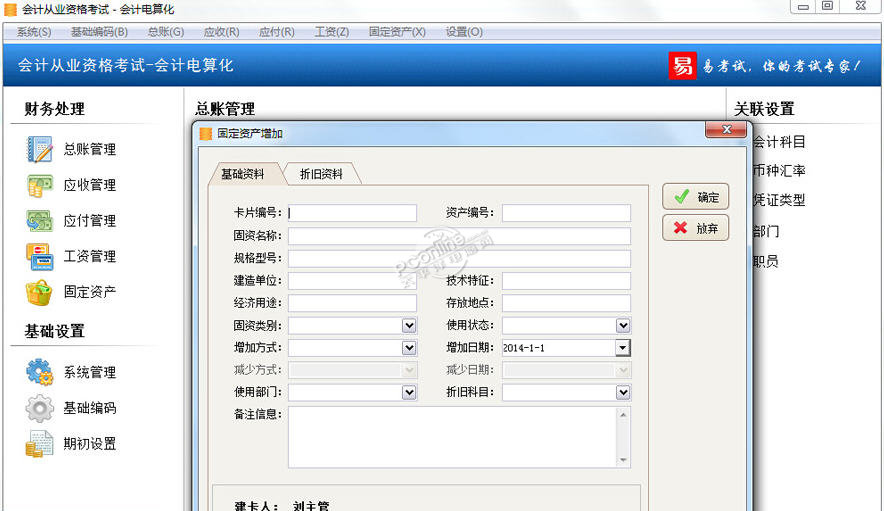Open 工资(Z) menu
Image resolution: width=884 pixels, height=511 pixels.
(332, 32)
